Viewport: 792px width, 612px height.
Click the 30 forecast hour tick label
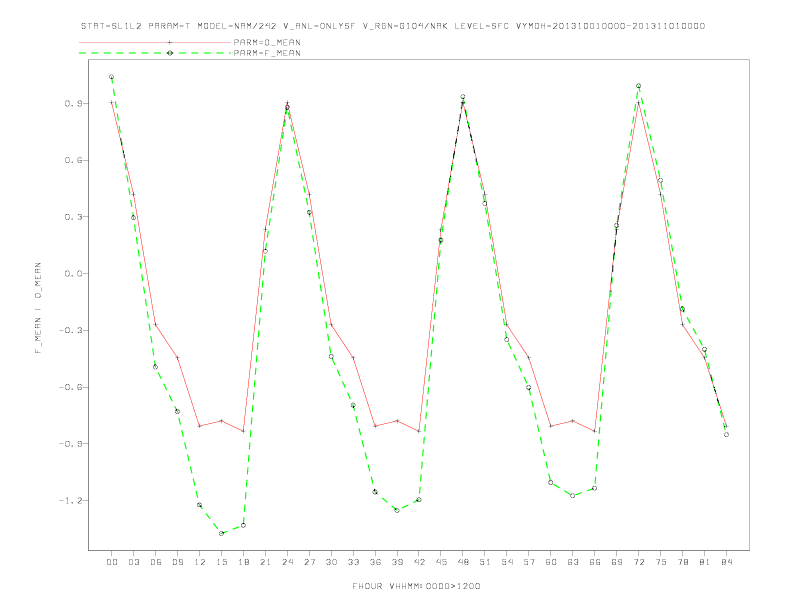click(x=331, y=562)
